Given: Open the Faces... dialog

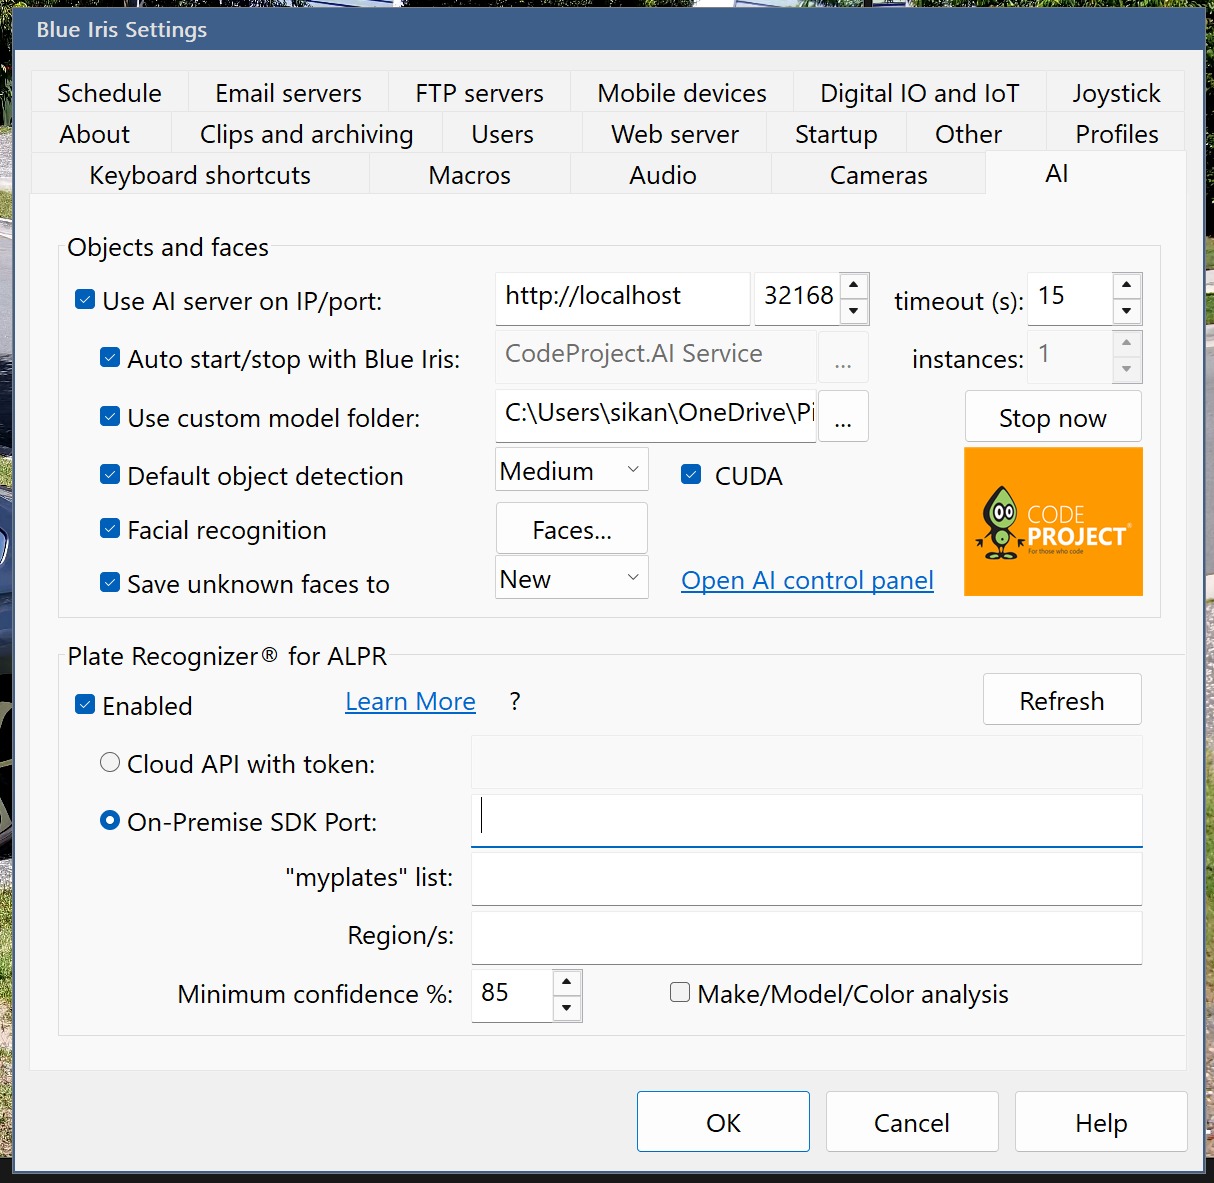Looking at the screenshot, I should (x=572, y=529).
